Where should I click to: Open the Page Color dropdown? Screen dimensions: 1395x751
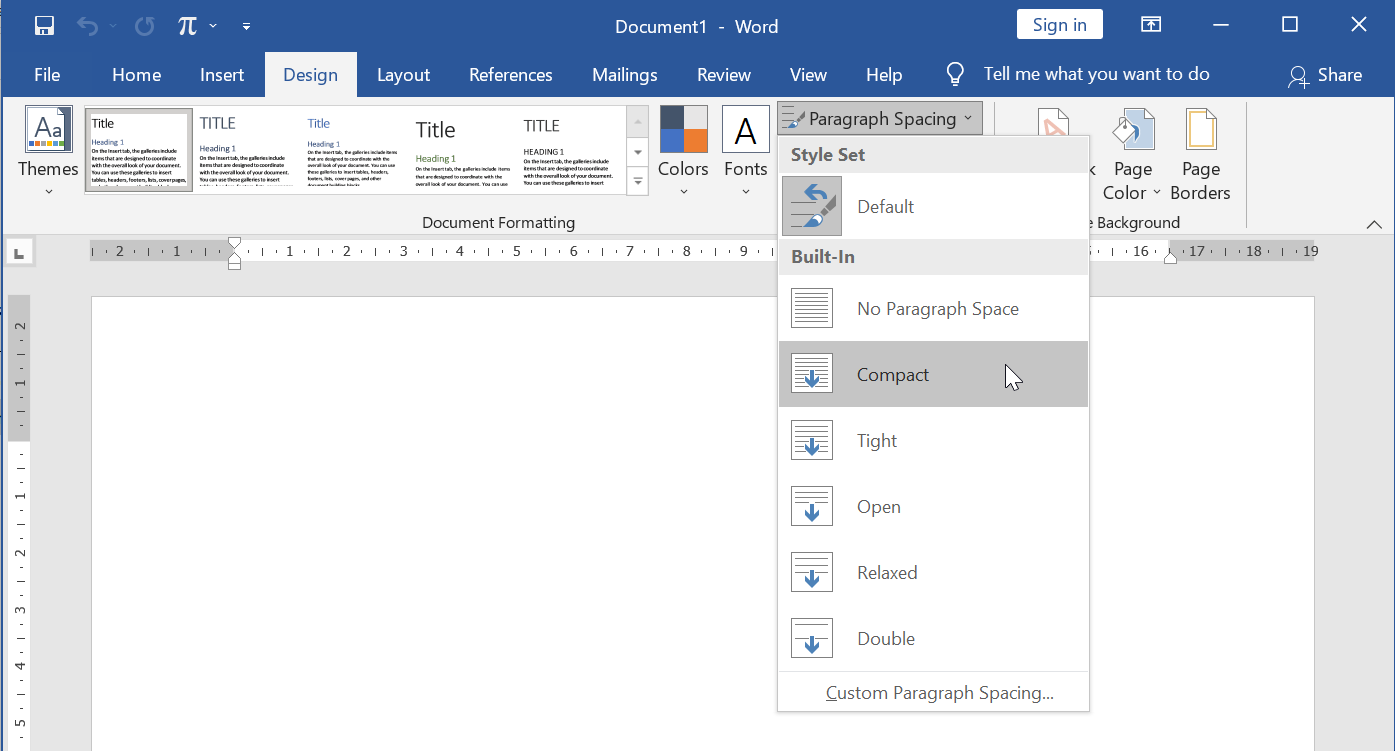[x=1133, y=155]
